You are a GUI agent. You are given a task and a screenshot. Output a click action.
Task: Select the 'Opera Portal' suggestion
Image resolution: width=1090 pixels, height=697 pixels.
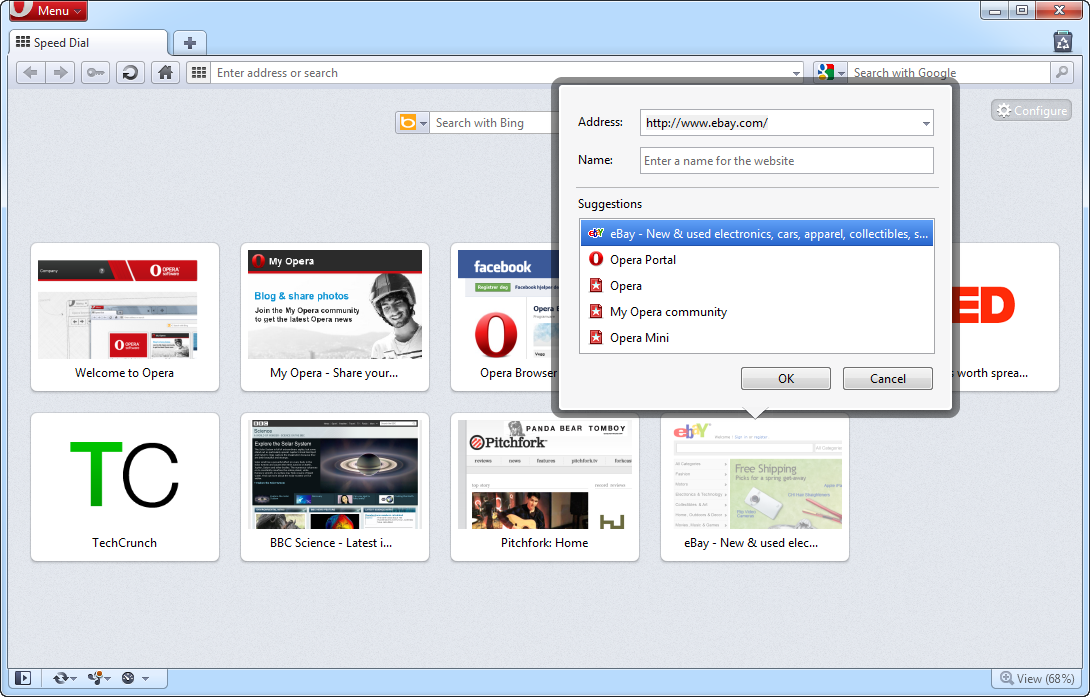pos(756,260)
